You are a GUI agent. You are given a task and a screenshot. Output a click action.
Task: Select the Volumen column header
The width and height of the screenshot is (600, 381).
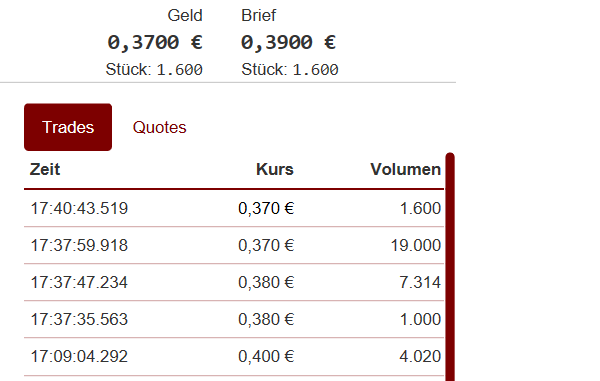click(406, 169)
